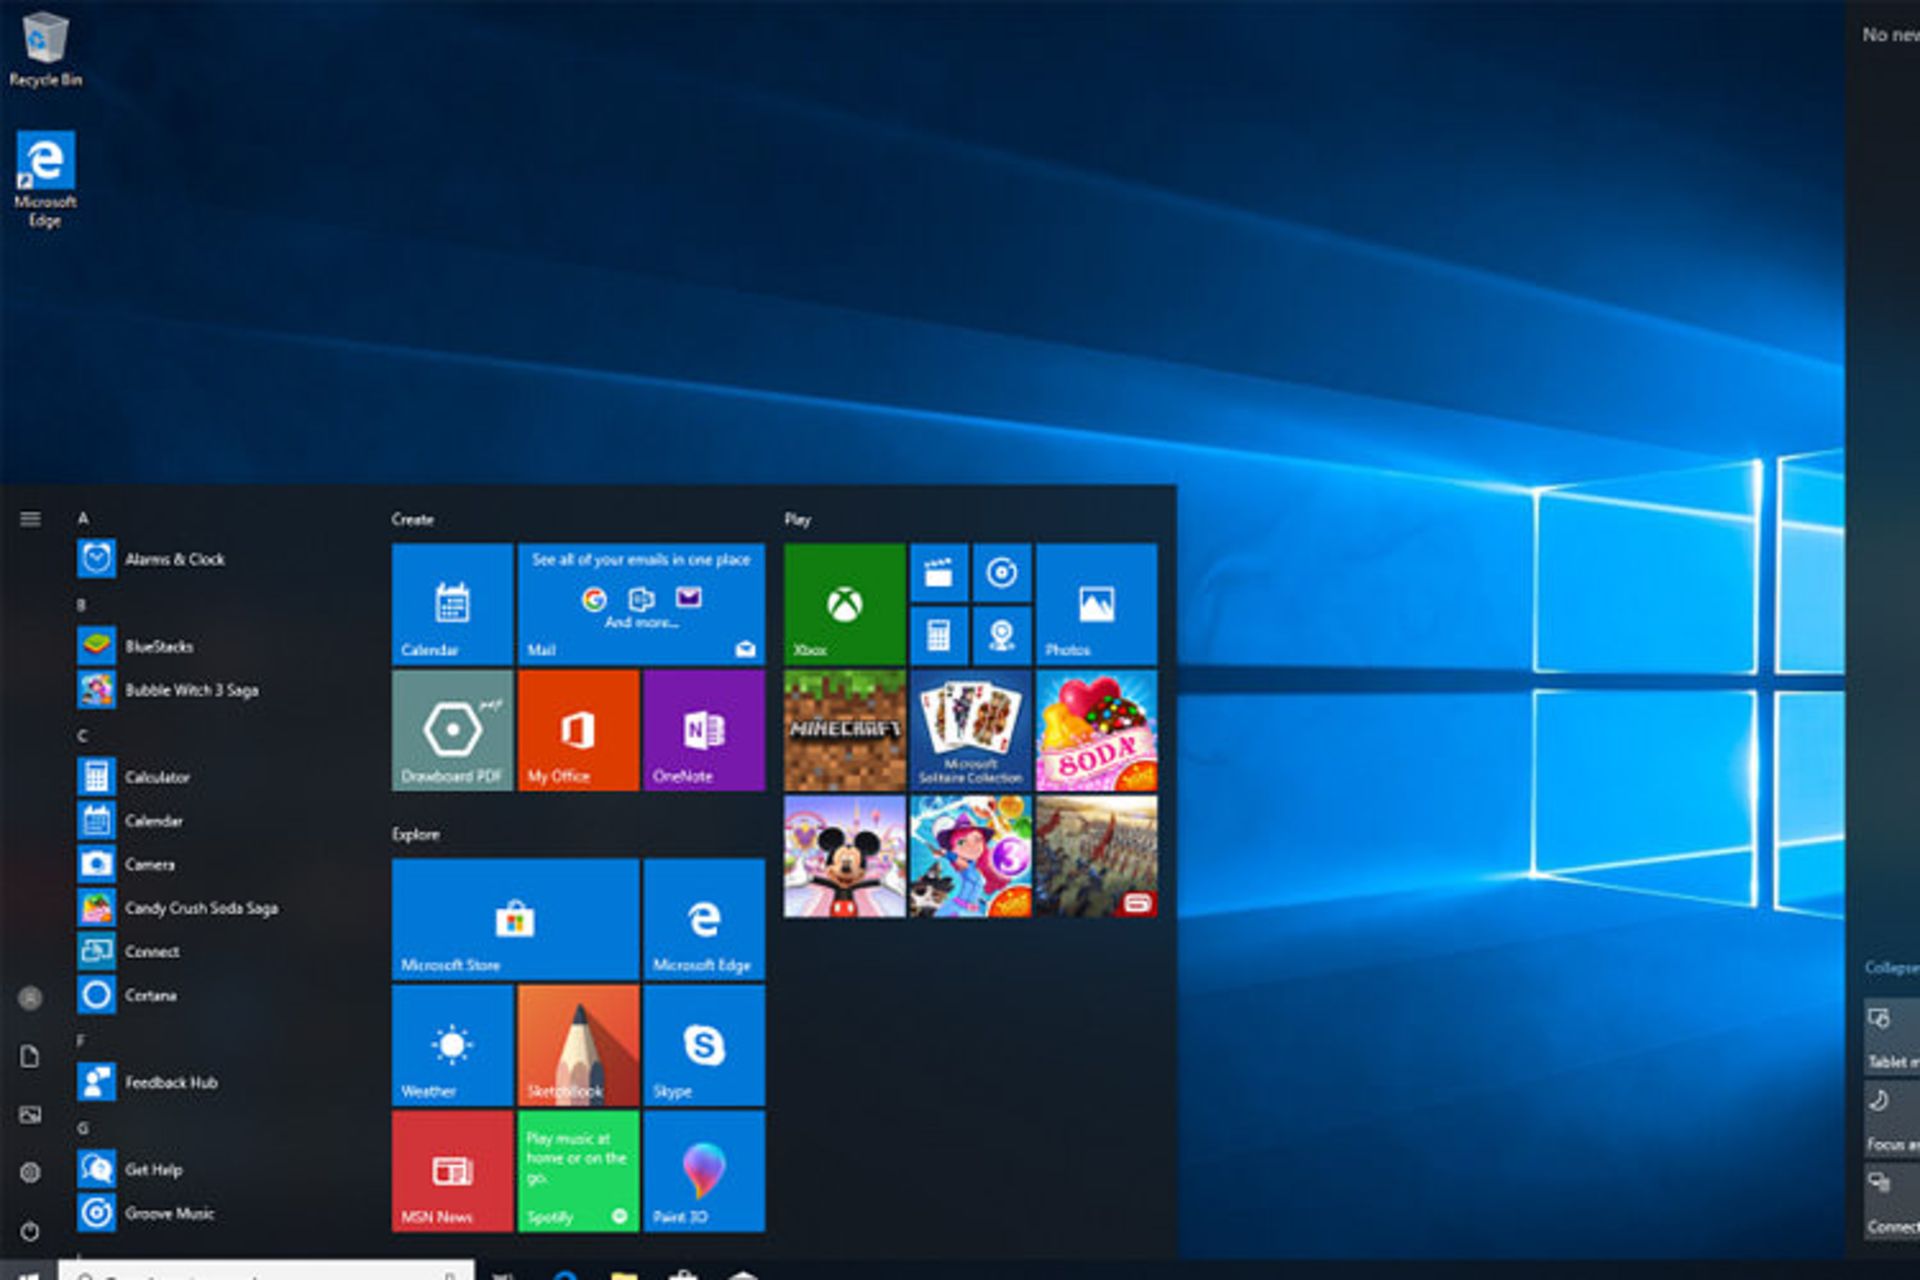Open the user account button in Start rail
This screenshot has height=1280, width=1920.
(30, 998)
